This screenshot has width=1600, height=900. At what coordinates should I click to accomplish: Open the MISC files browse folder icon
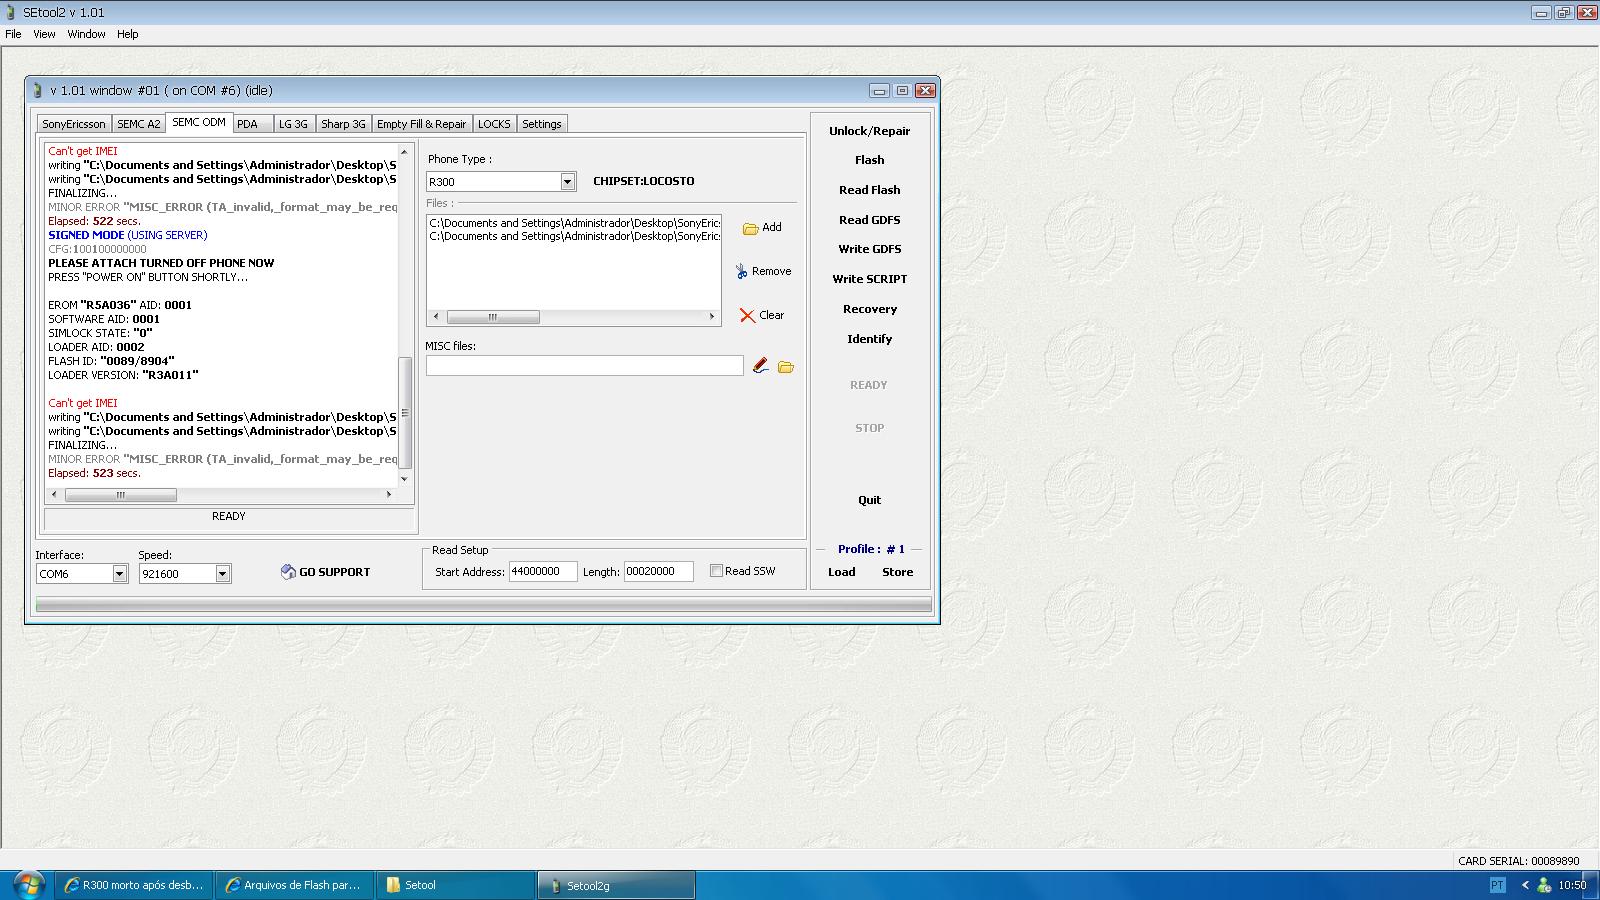pos(786,367)
